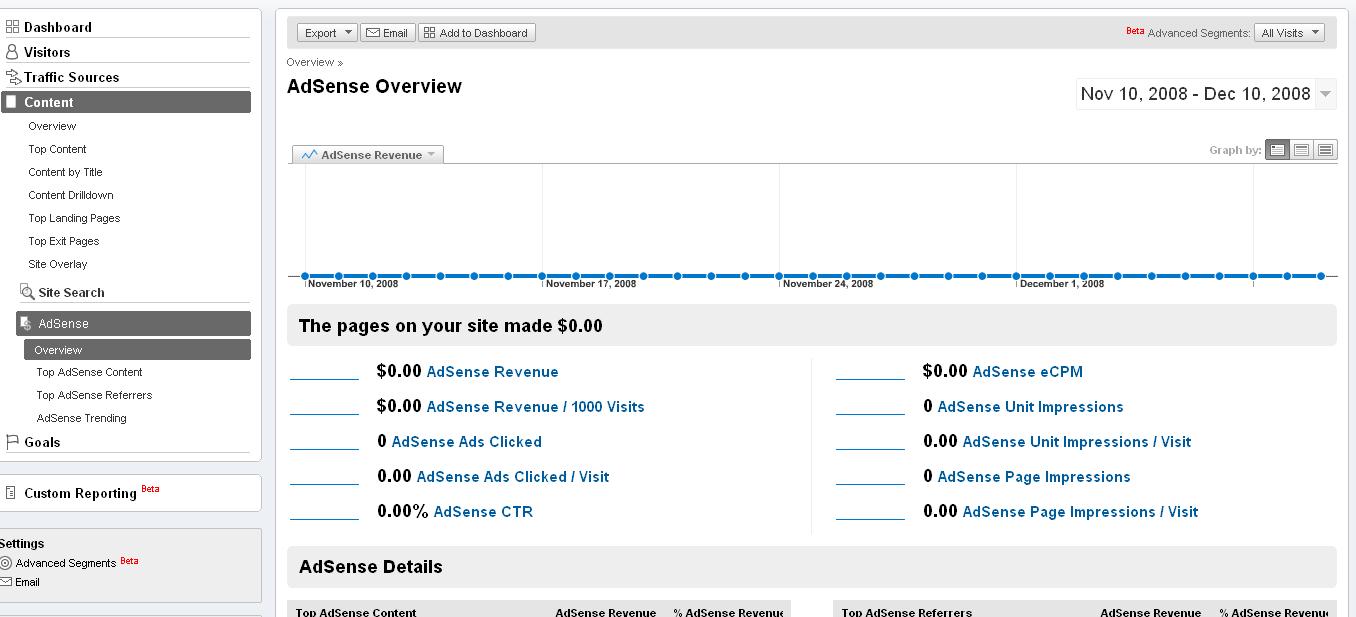The width and height of the screenshot is (1356, 617).
Task: Open Top AdSense Content report
Action: [89, 372]
